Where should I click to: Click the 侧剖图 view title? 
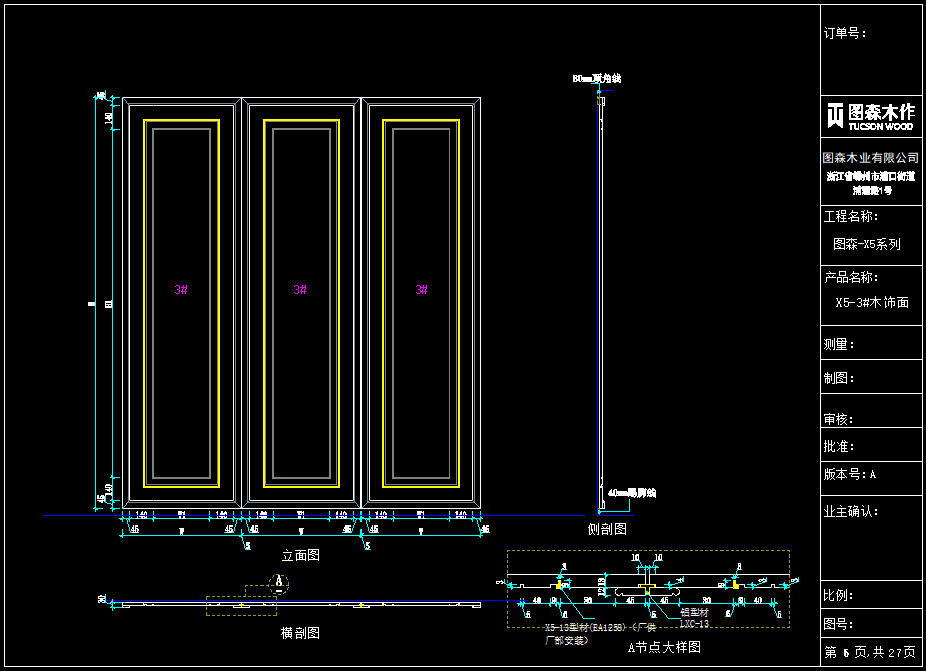[x=607, y=528]
